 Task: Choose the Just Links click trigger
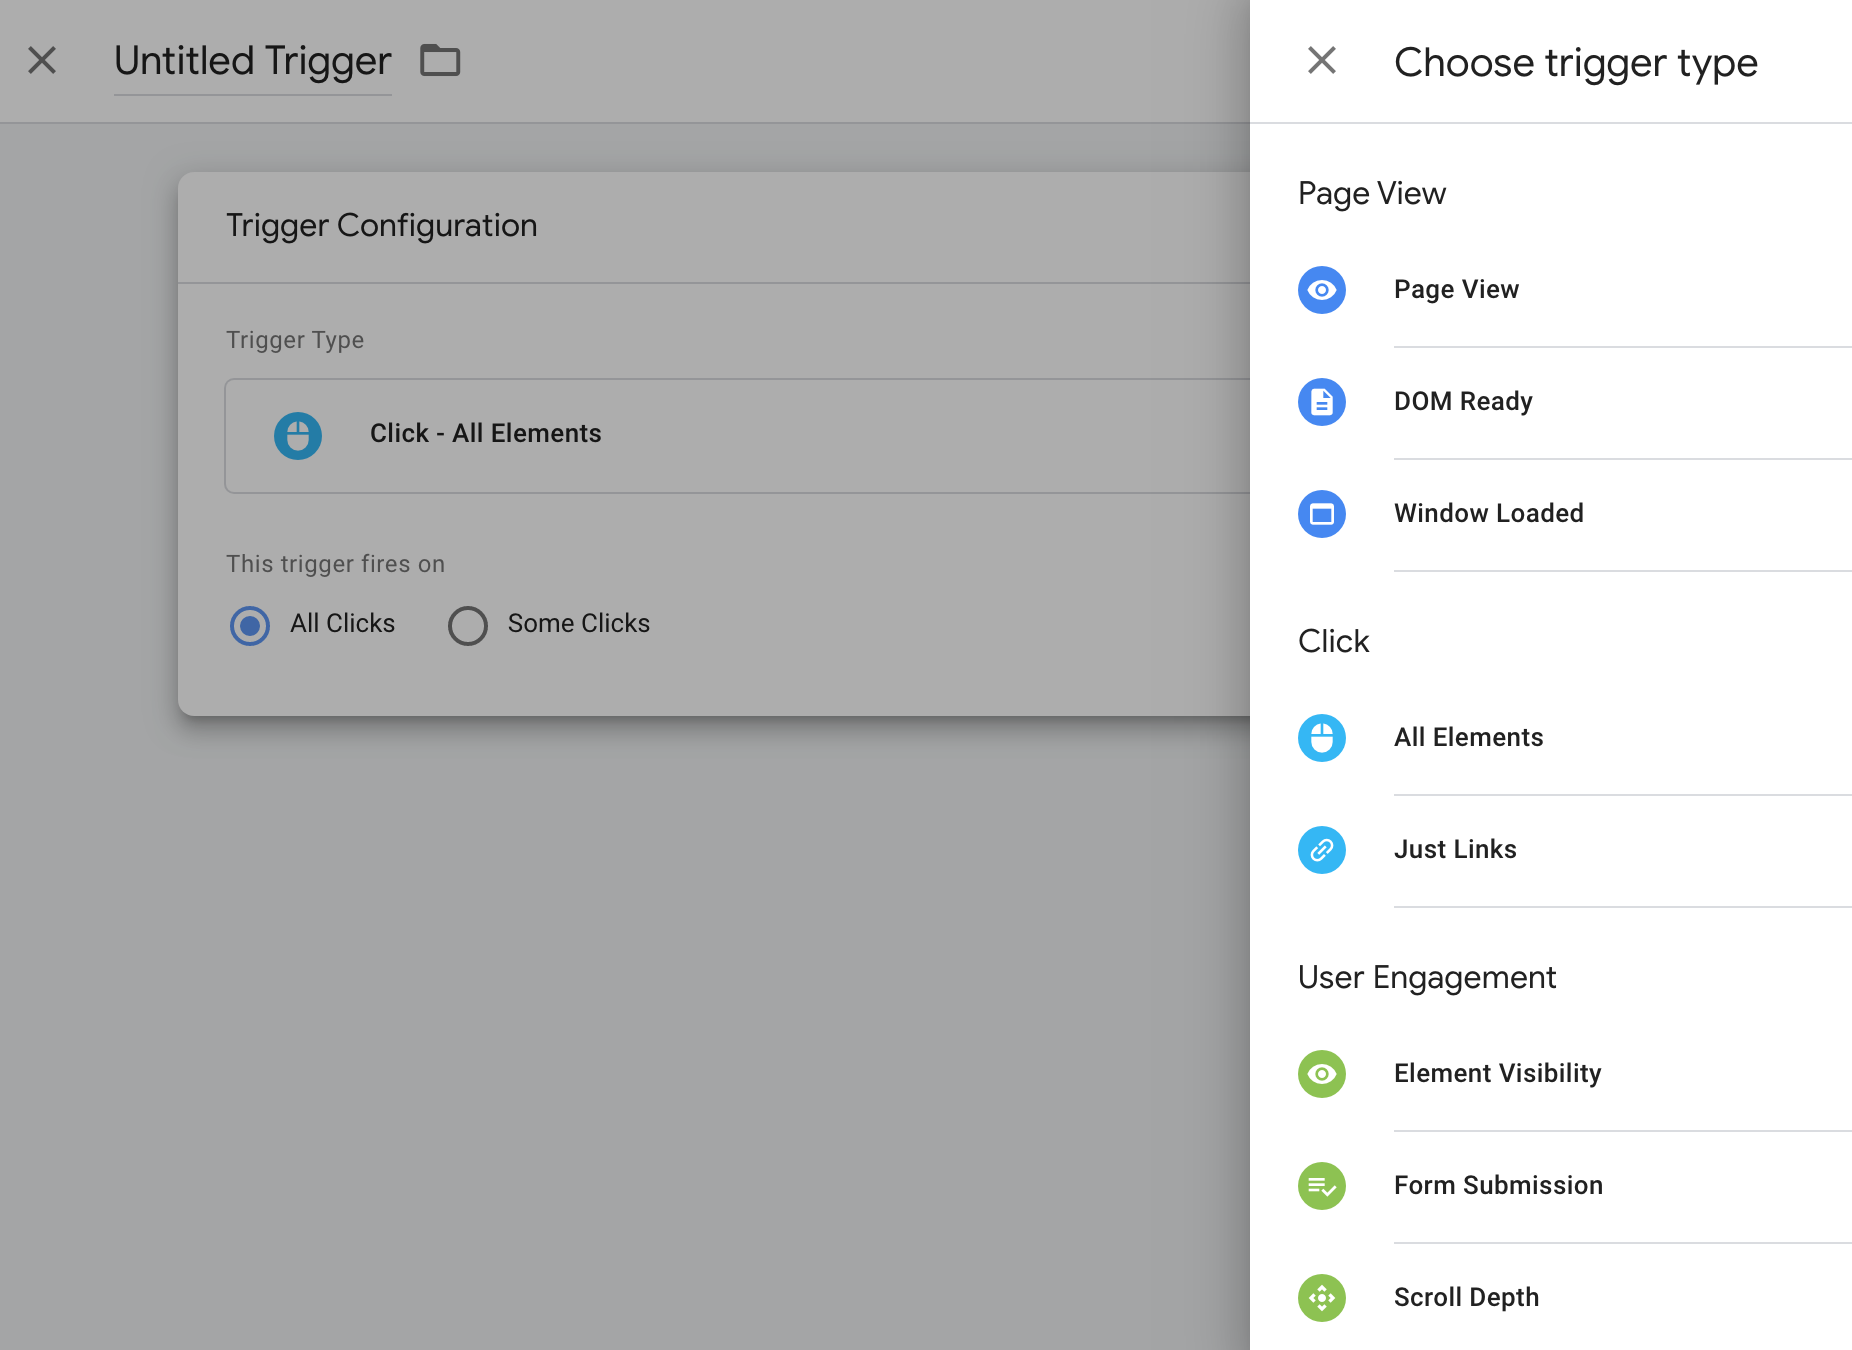1551,850
